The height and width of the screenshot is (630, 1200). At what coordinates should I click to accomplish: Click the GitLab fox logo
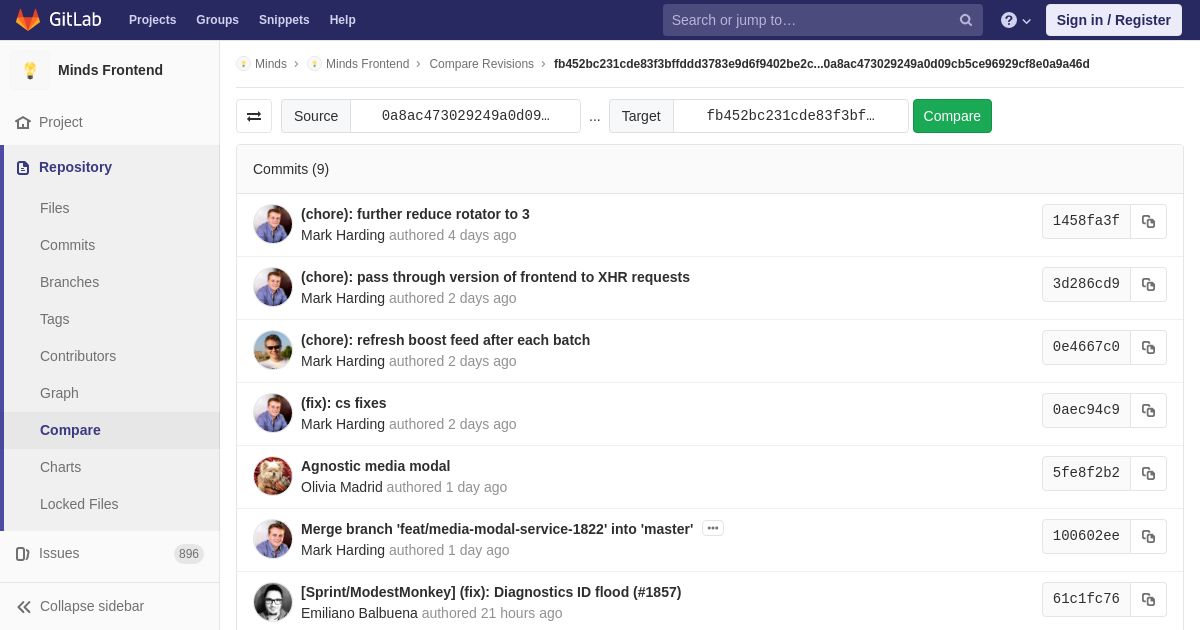(28, 20)
